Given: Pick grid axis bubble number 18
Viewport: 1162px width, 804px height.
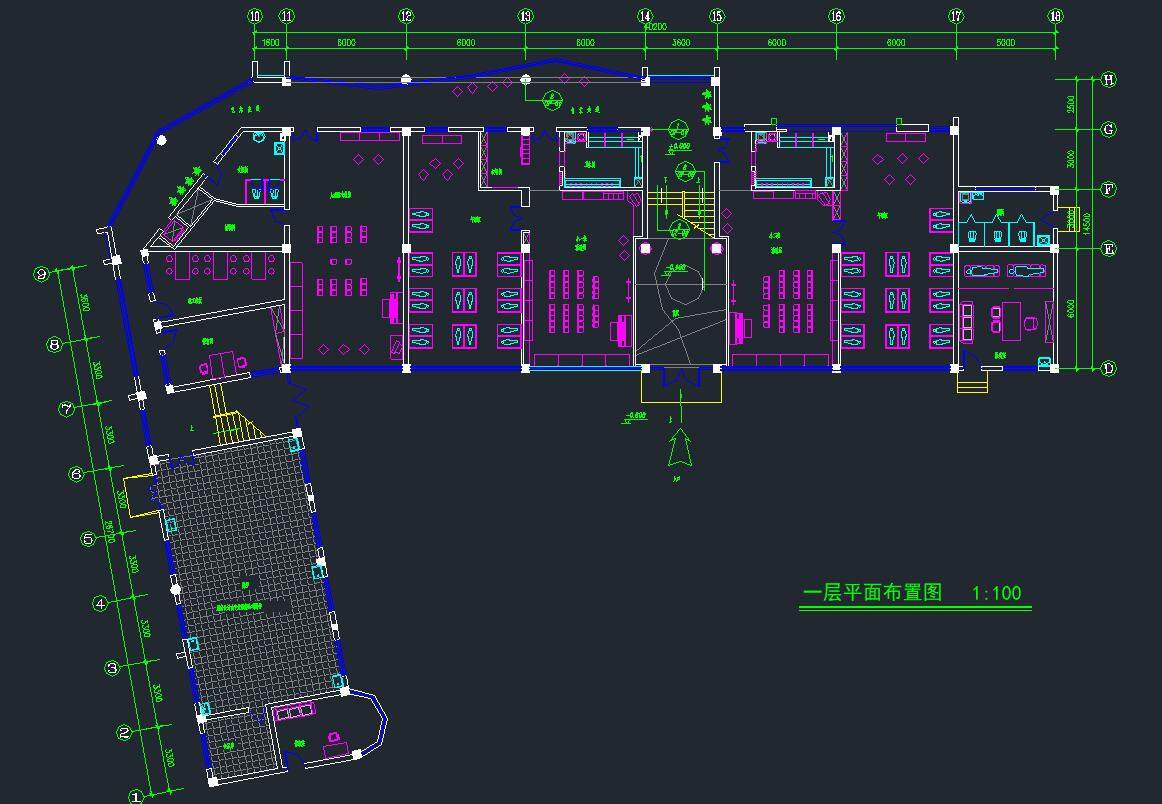Looking at the screenshot, I should coord(1055,16).
